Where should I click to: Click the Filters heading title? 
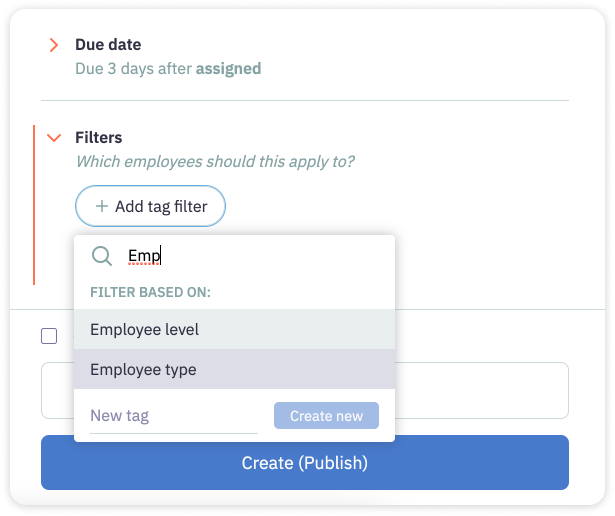(x=99, y=138)
